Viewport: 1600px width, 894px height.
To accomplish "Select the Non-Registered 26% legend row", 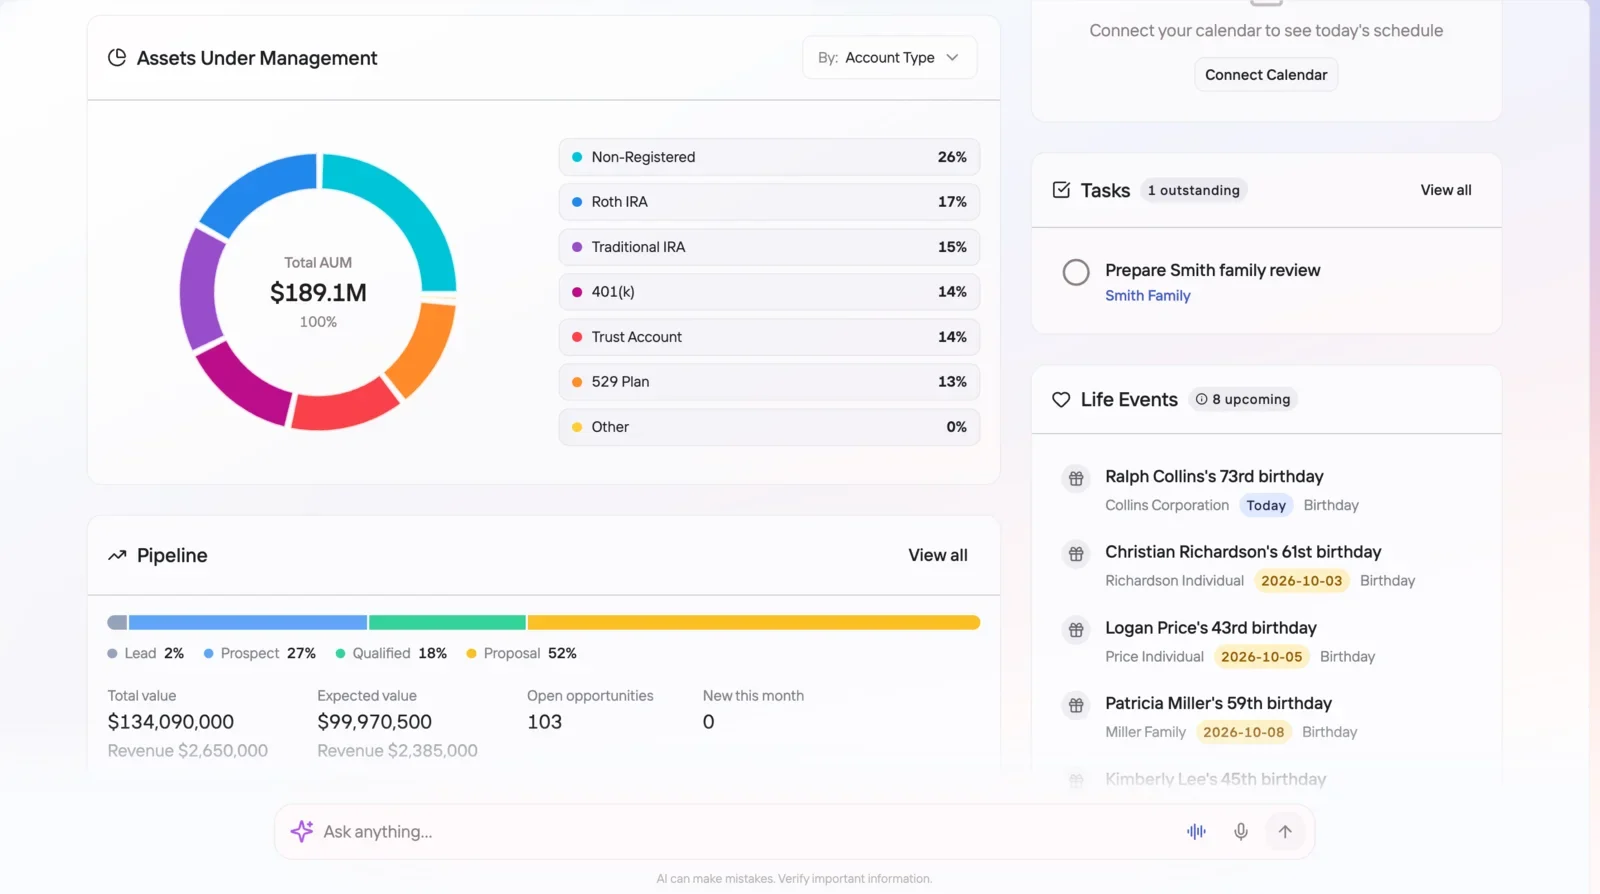I will tap(769, 157).
